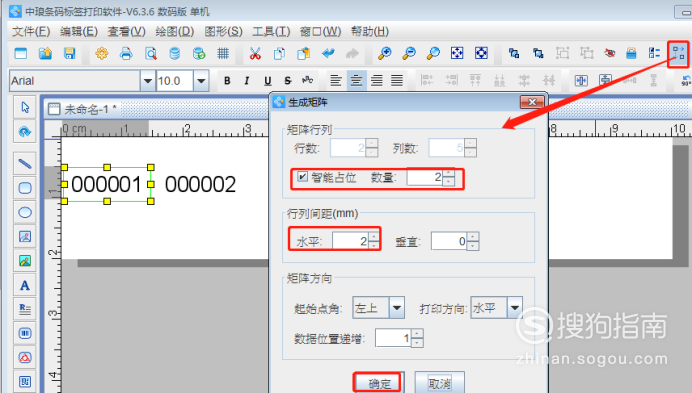Increase the 数据位置递增 value
Screen dimensions: 692x393
tap(417, 334)
